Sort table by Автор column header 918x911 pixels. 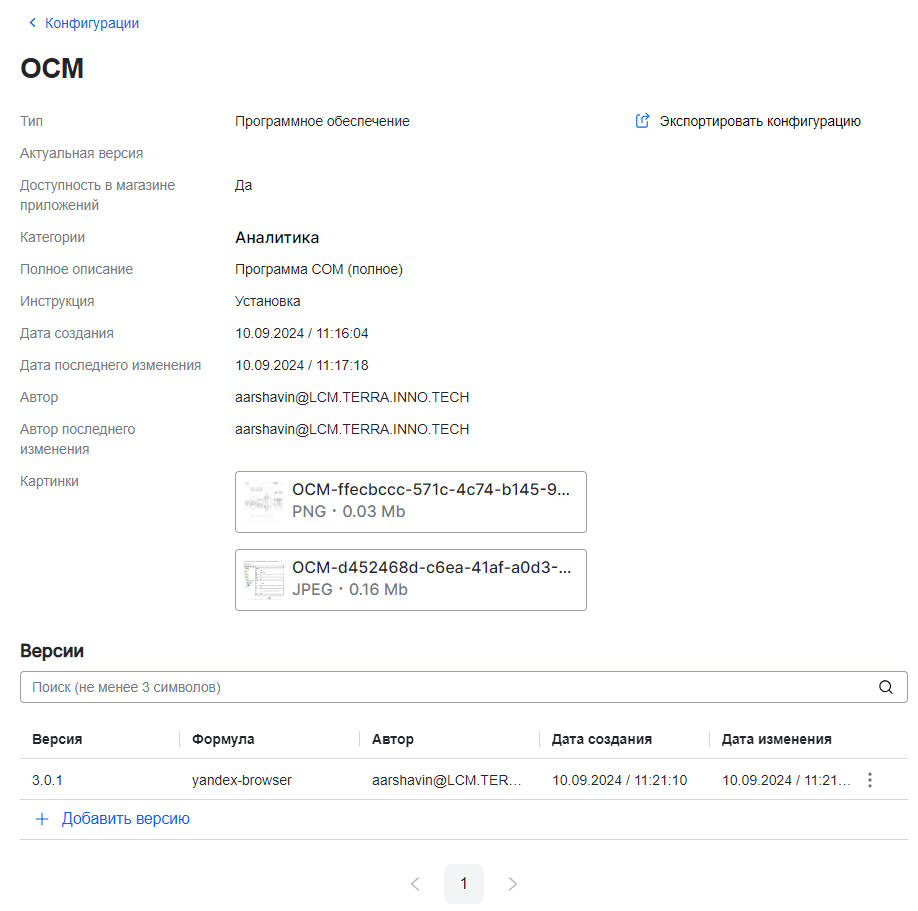point(392,739)
